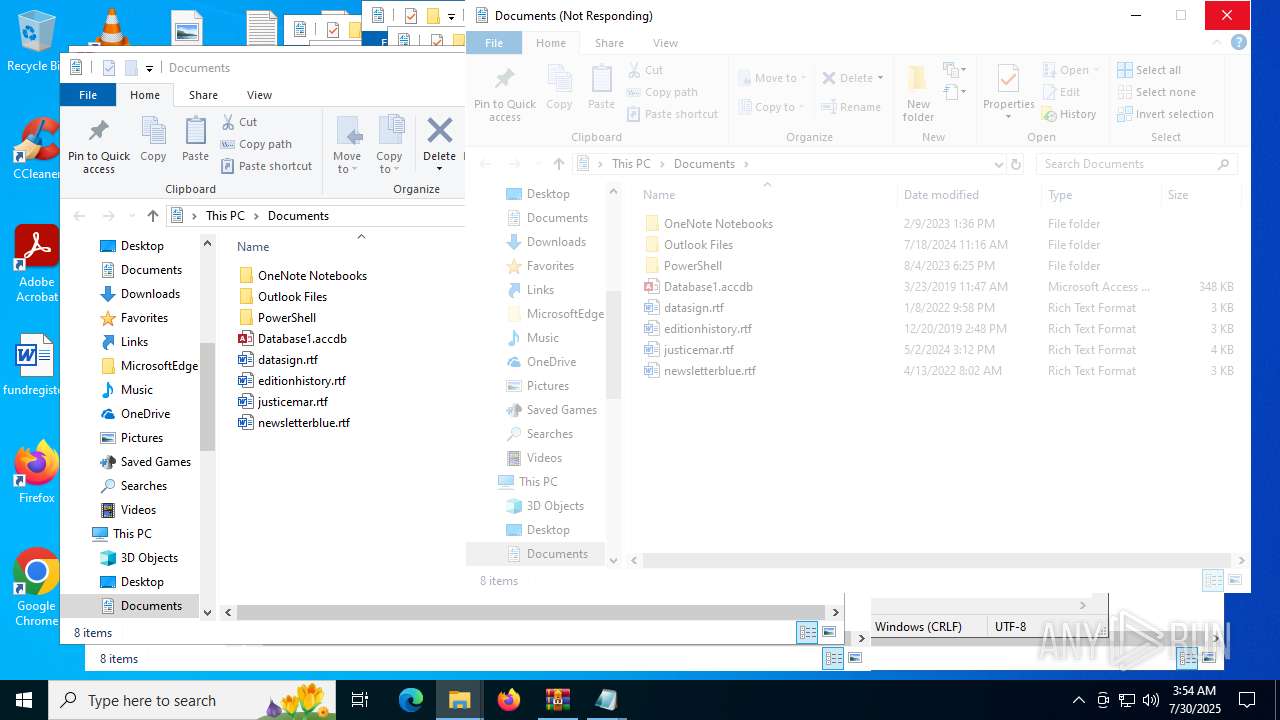Click Size column header in Not Responding window
This screenshot has height=720, width=1280.
pyautogui.click(x=1178, y=195)
